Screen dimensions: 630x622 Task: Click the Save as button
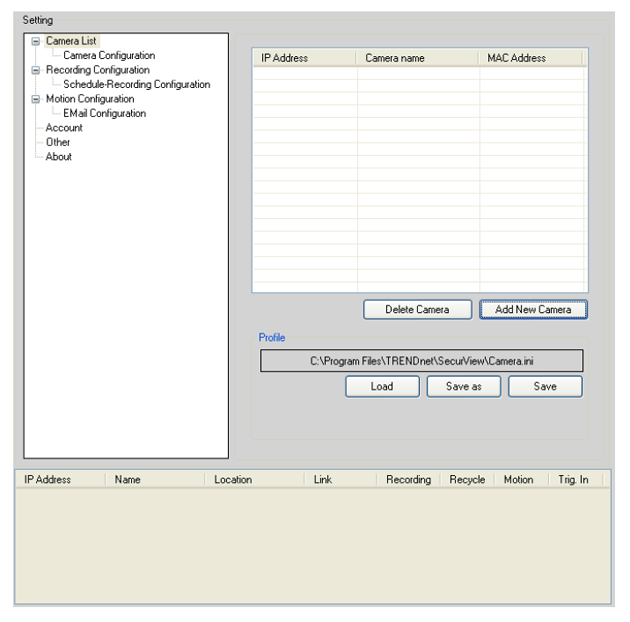tap(463, 387)
